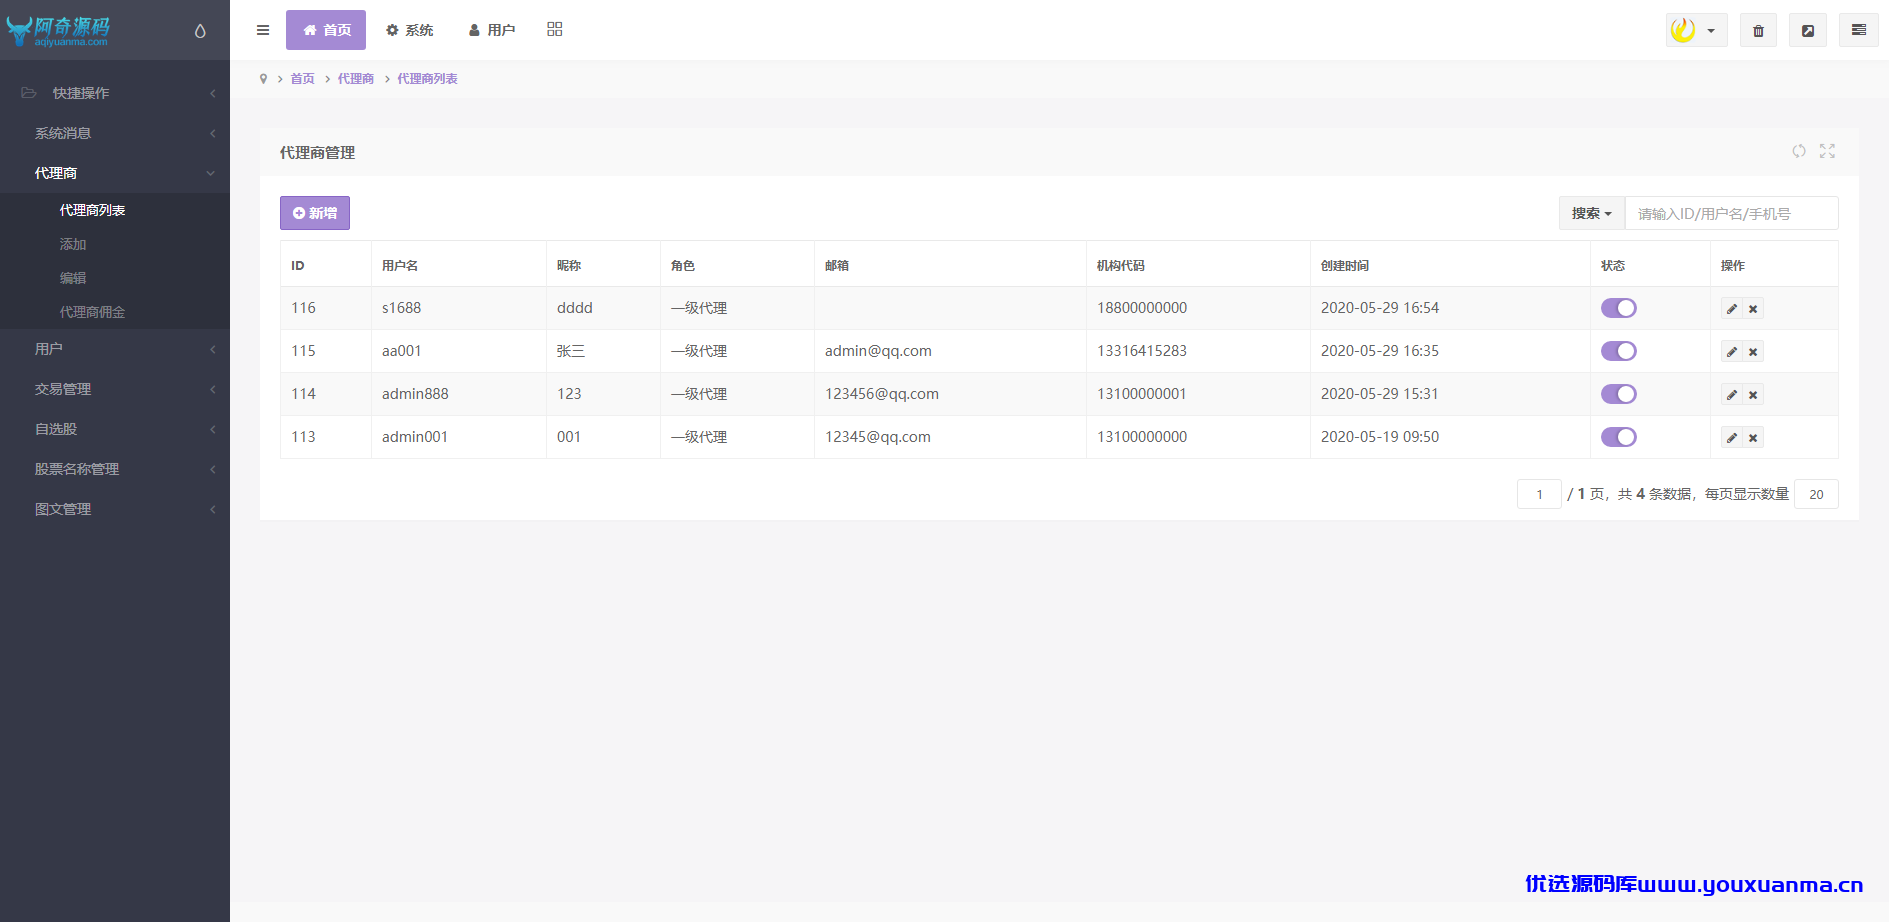Click the hamburger menu collapse icon

(263, 30)
